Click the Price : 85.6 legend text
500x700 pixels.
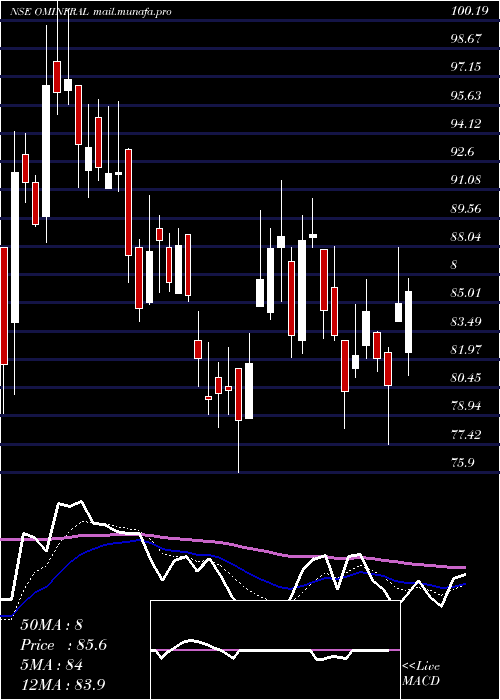[x=63, y=645]
